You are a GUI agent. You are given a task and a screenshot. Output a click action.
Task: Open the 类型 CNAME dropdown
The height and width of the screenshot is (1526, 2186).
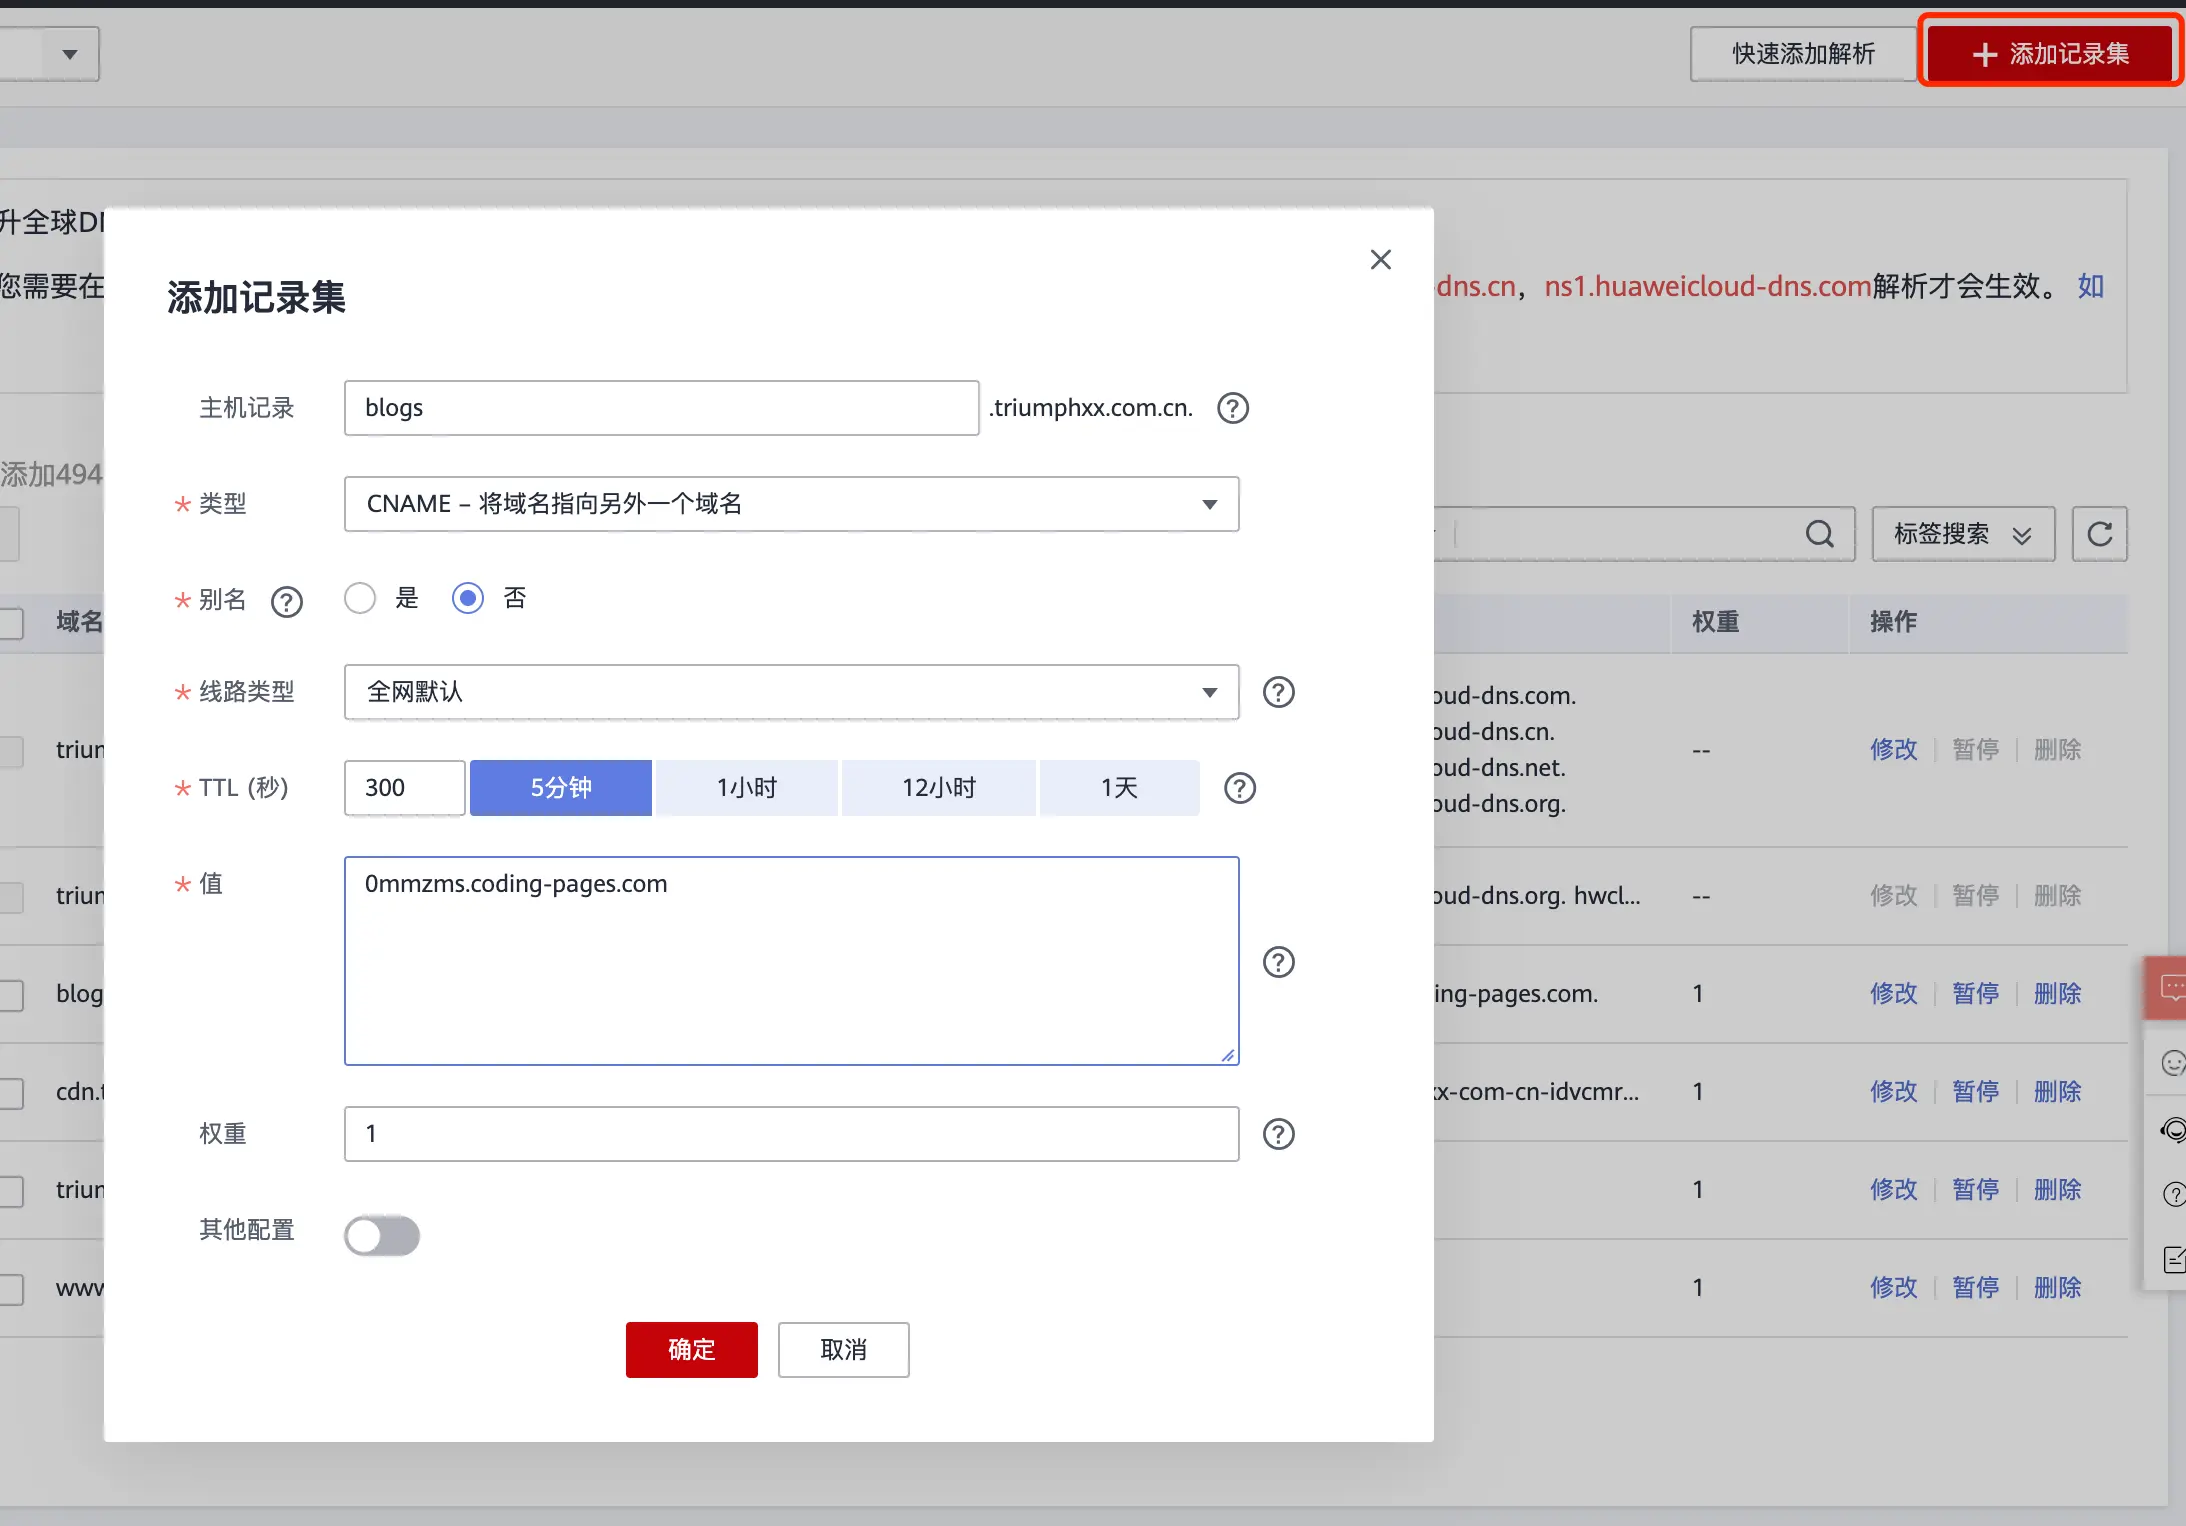(x=790, y=504)
